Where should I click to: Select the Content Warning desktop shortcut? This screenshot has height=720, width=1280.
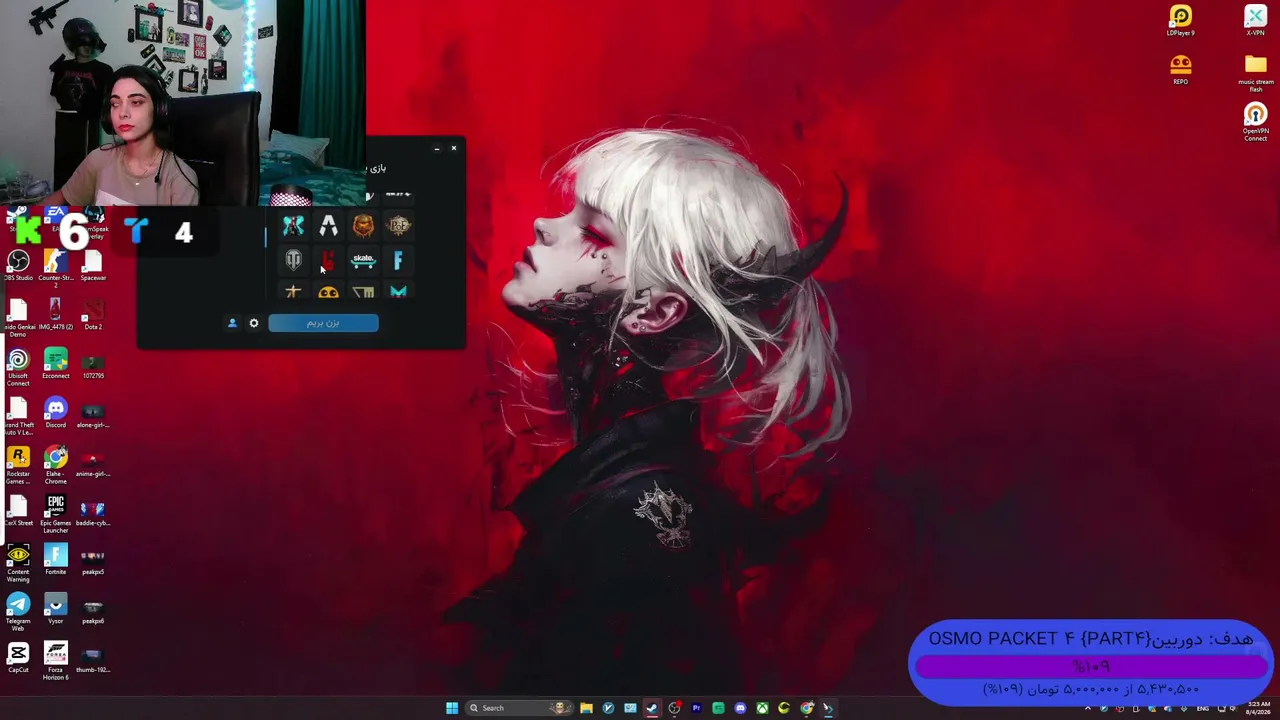pyautogui.click(x=18, y=564)
